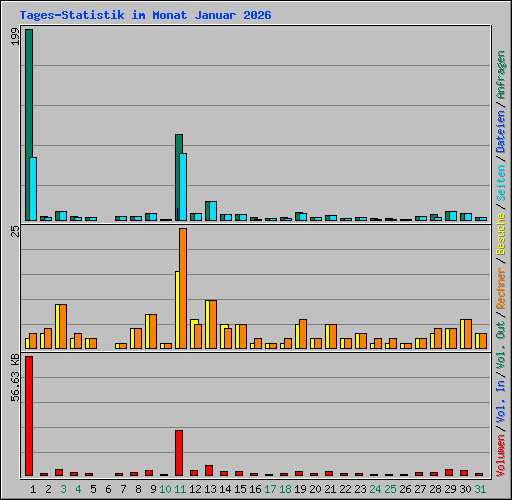Click the 'Volumen' legend label
512x500 pixels.
point(501,456)
